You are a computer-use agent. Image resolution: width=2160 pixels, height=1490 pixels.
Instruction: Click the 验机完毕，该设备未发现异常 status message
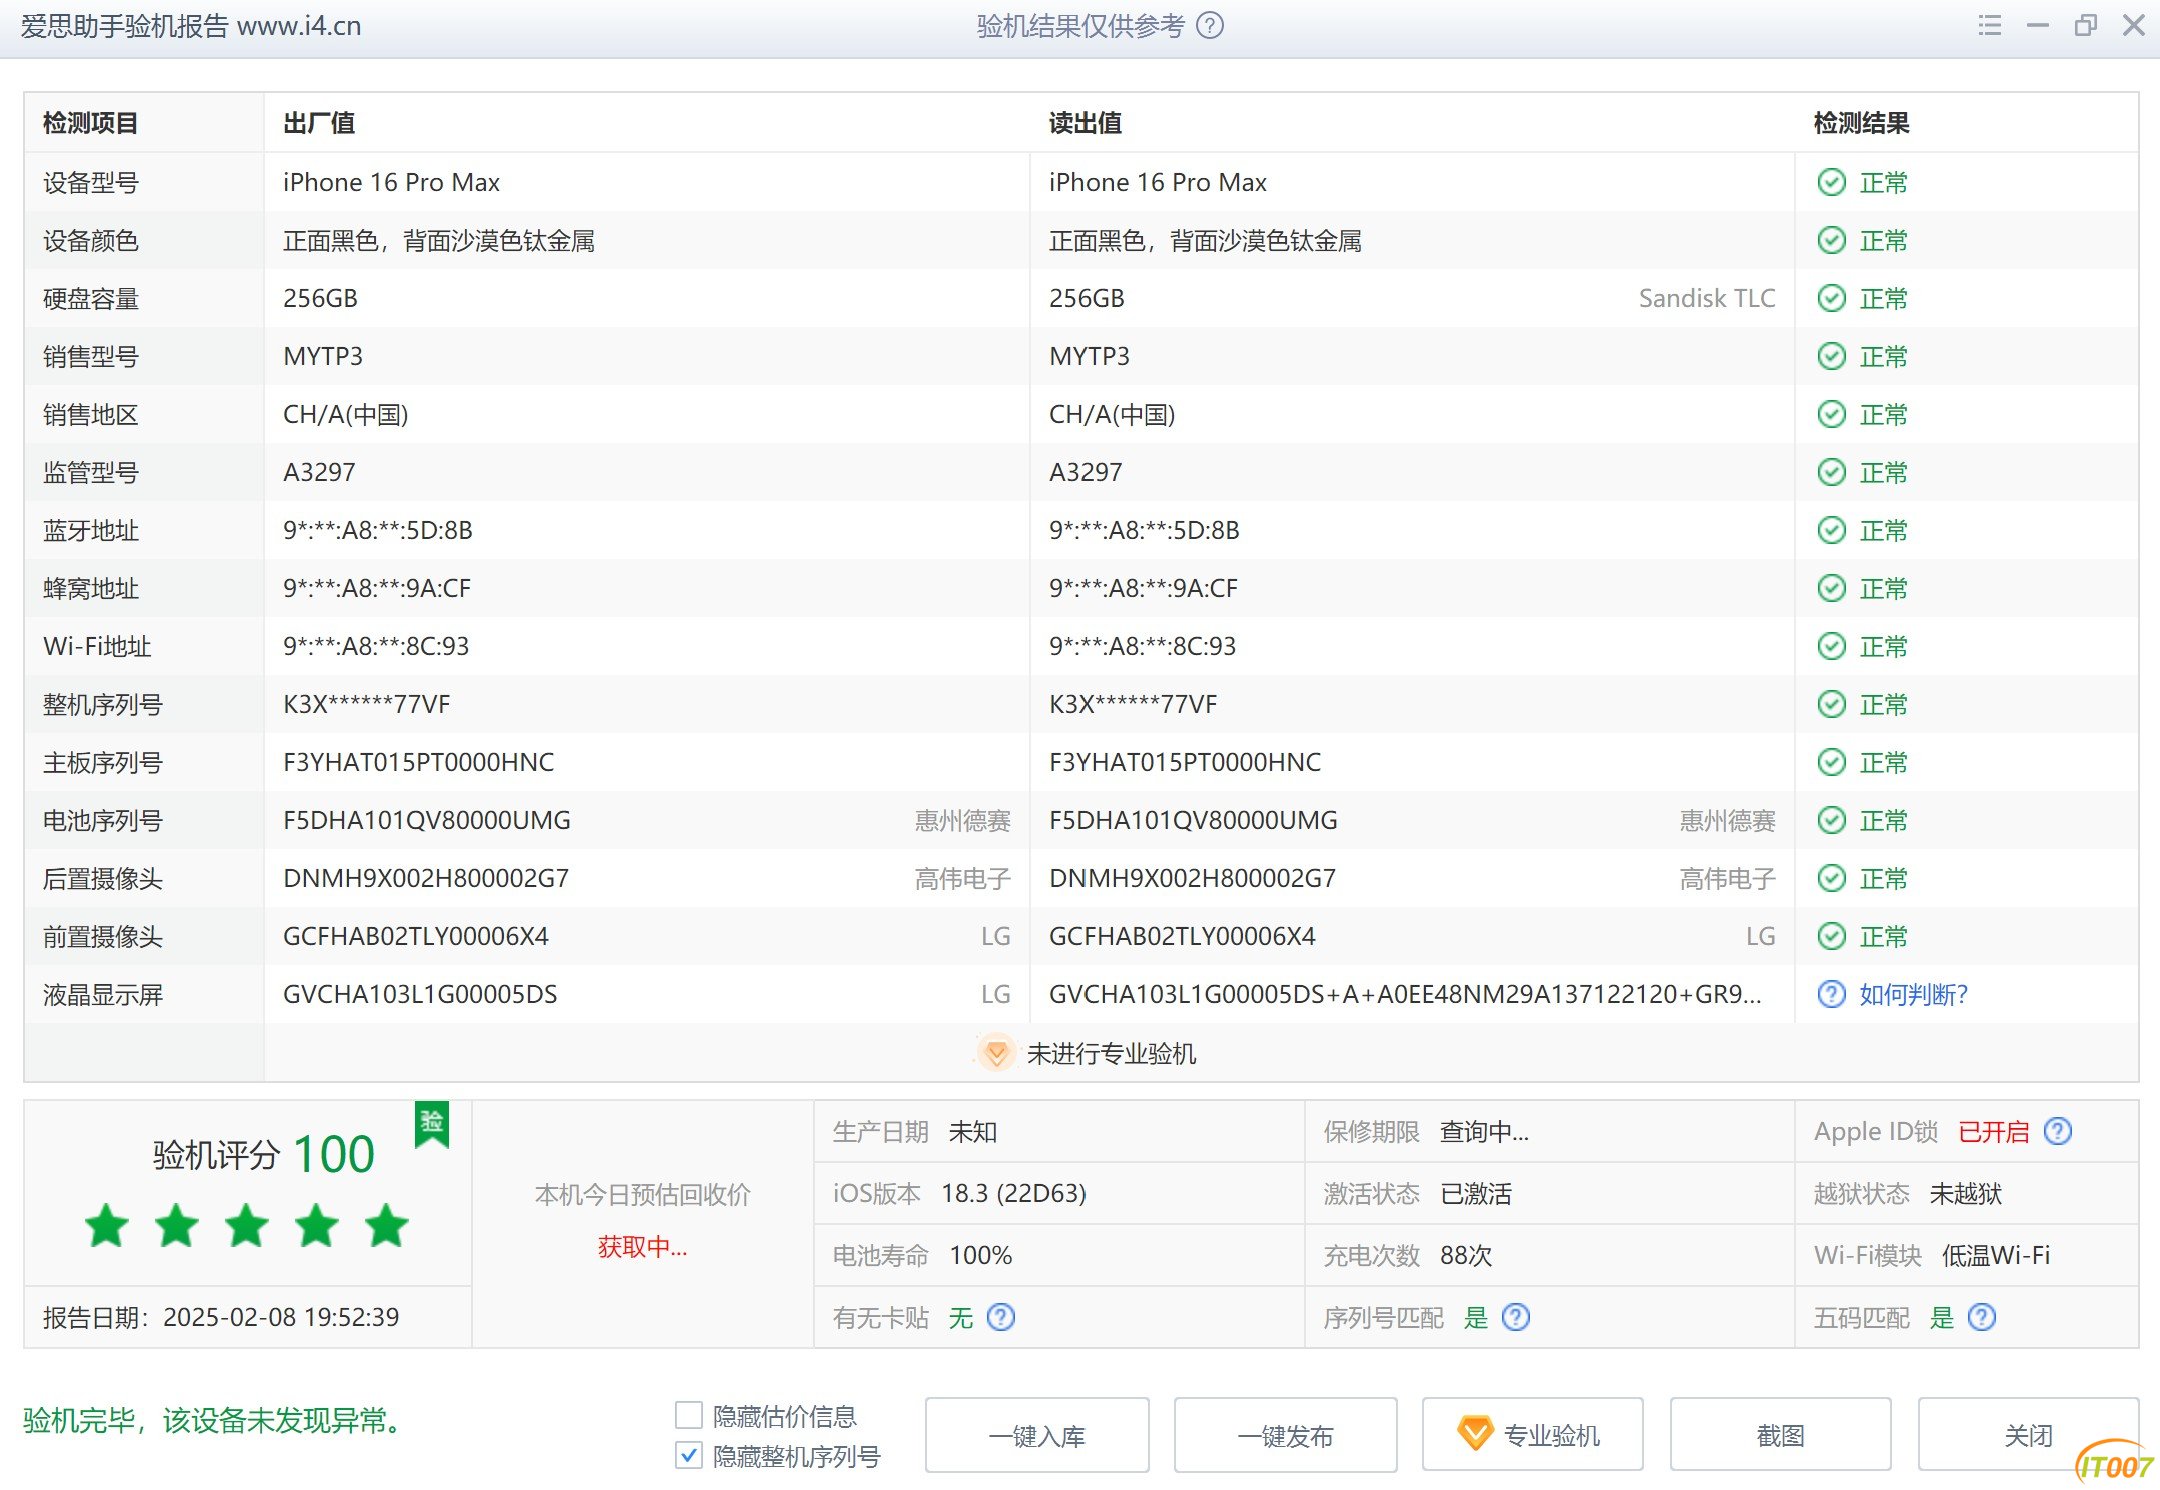[x=216, y=1420]
